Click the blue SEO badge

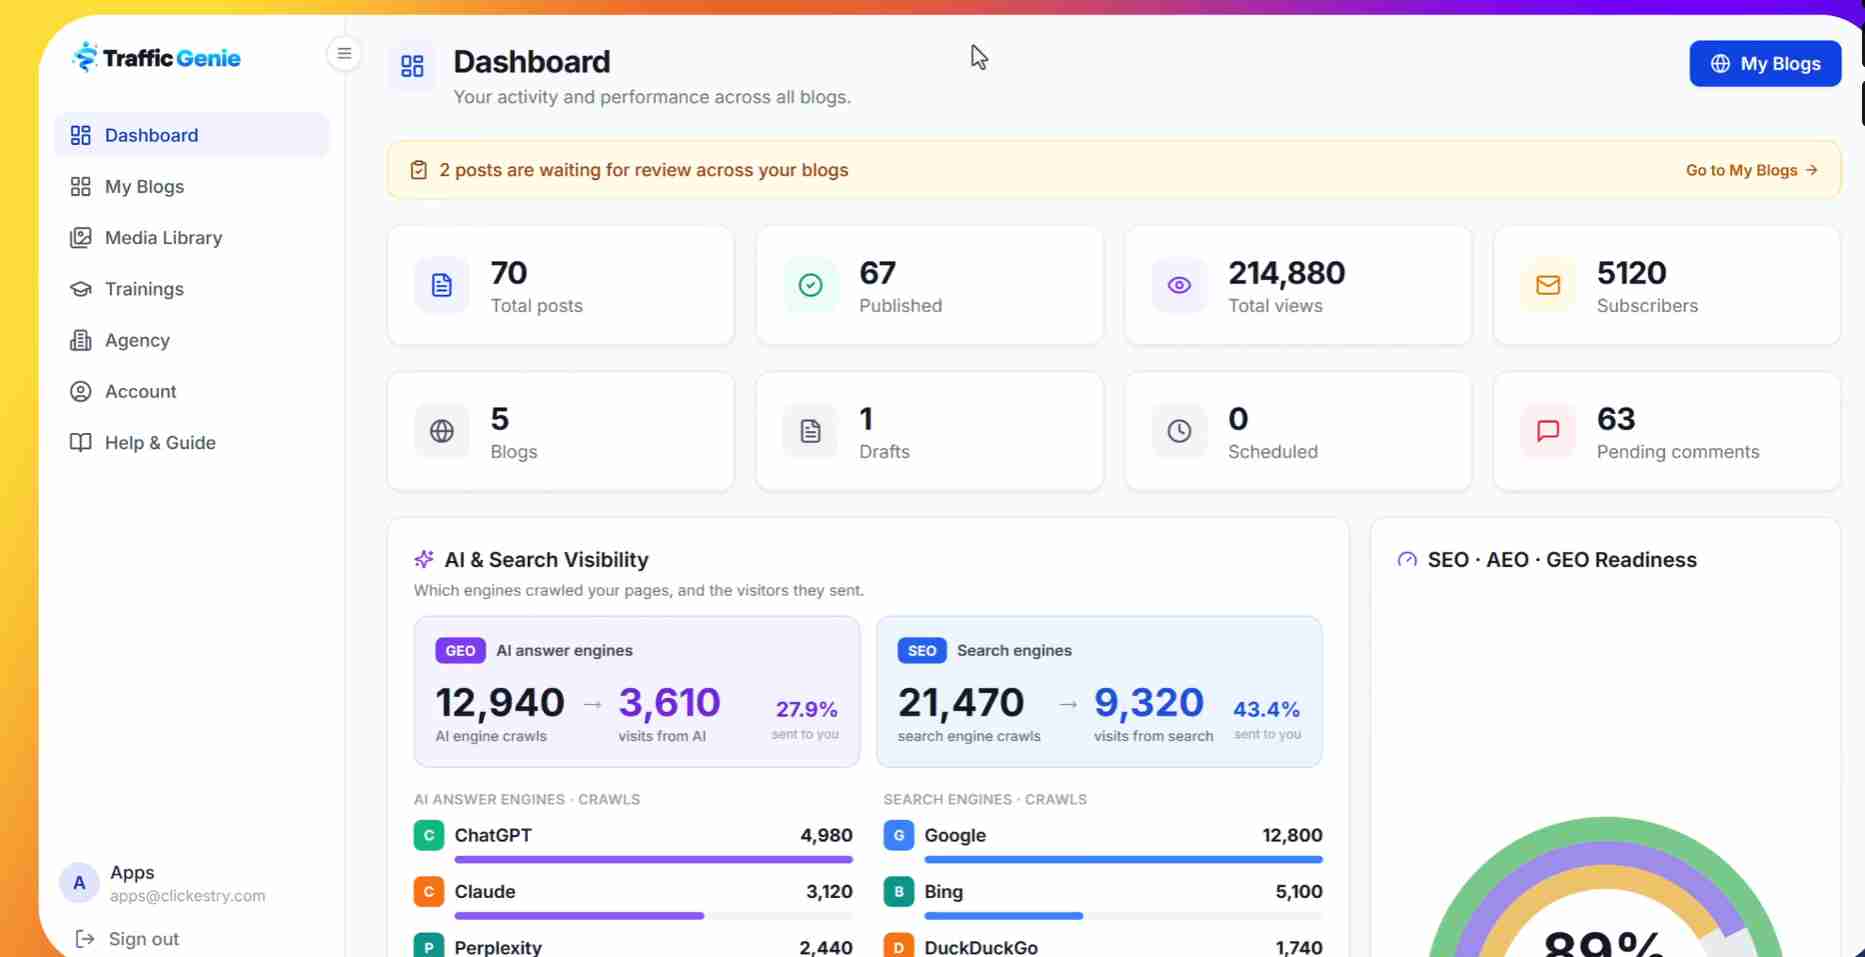click(922, 651)
